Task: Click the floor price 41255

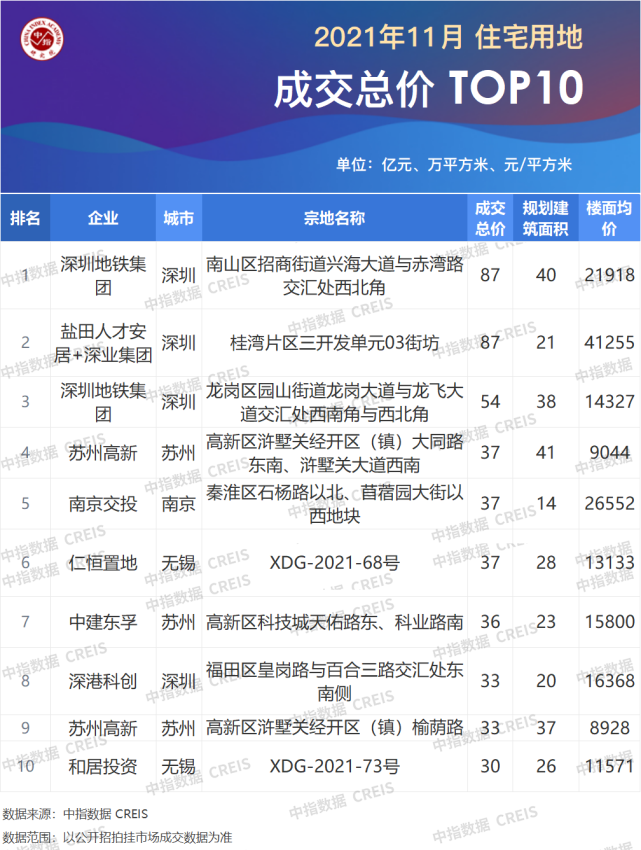Action: [609, 343]
